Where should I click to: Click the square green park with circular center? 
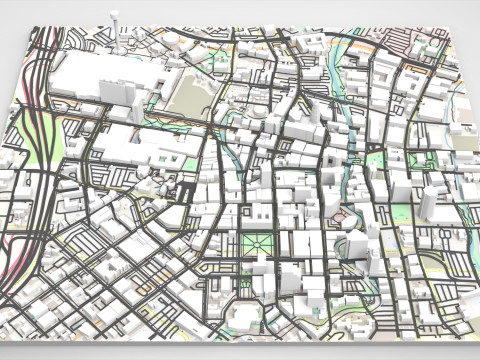(257, 245)
